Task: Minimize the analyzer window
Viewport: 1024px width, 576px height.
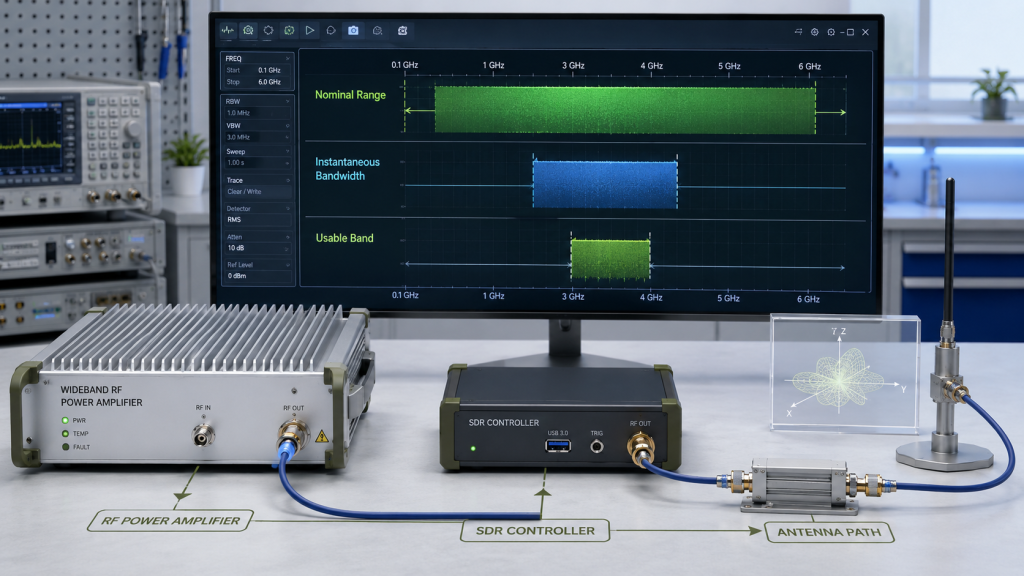Action: (842, 32)
